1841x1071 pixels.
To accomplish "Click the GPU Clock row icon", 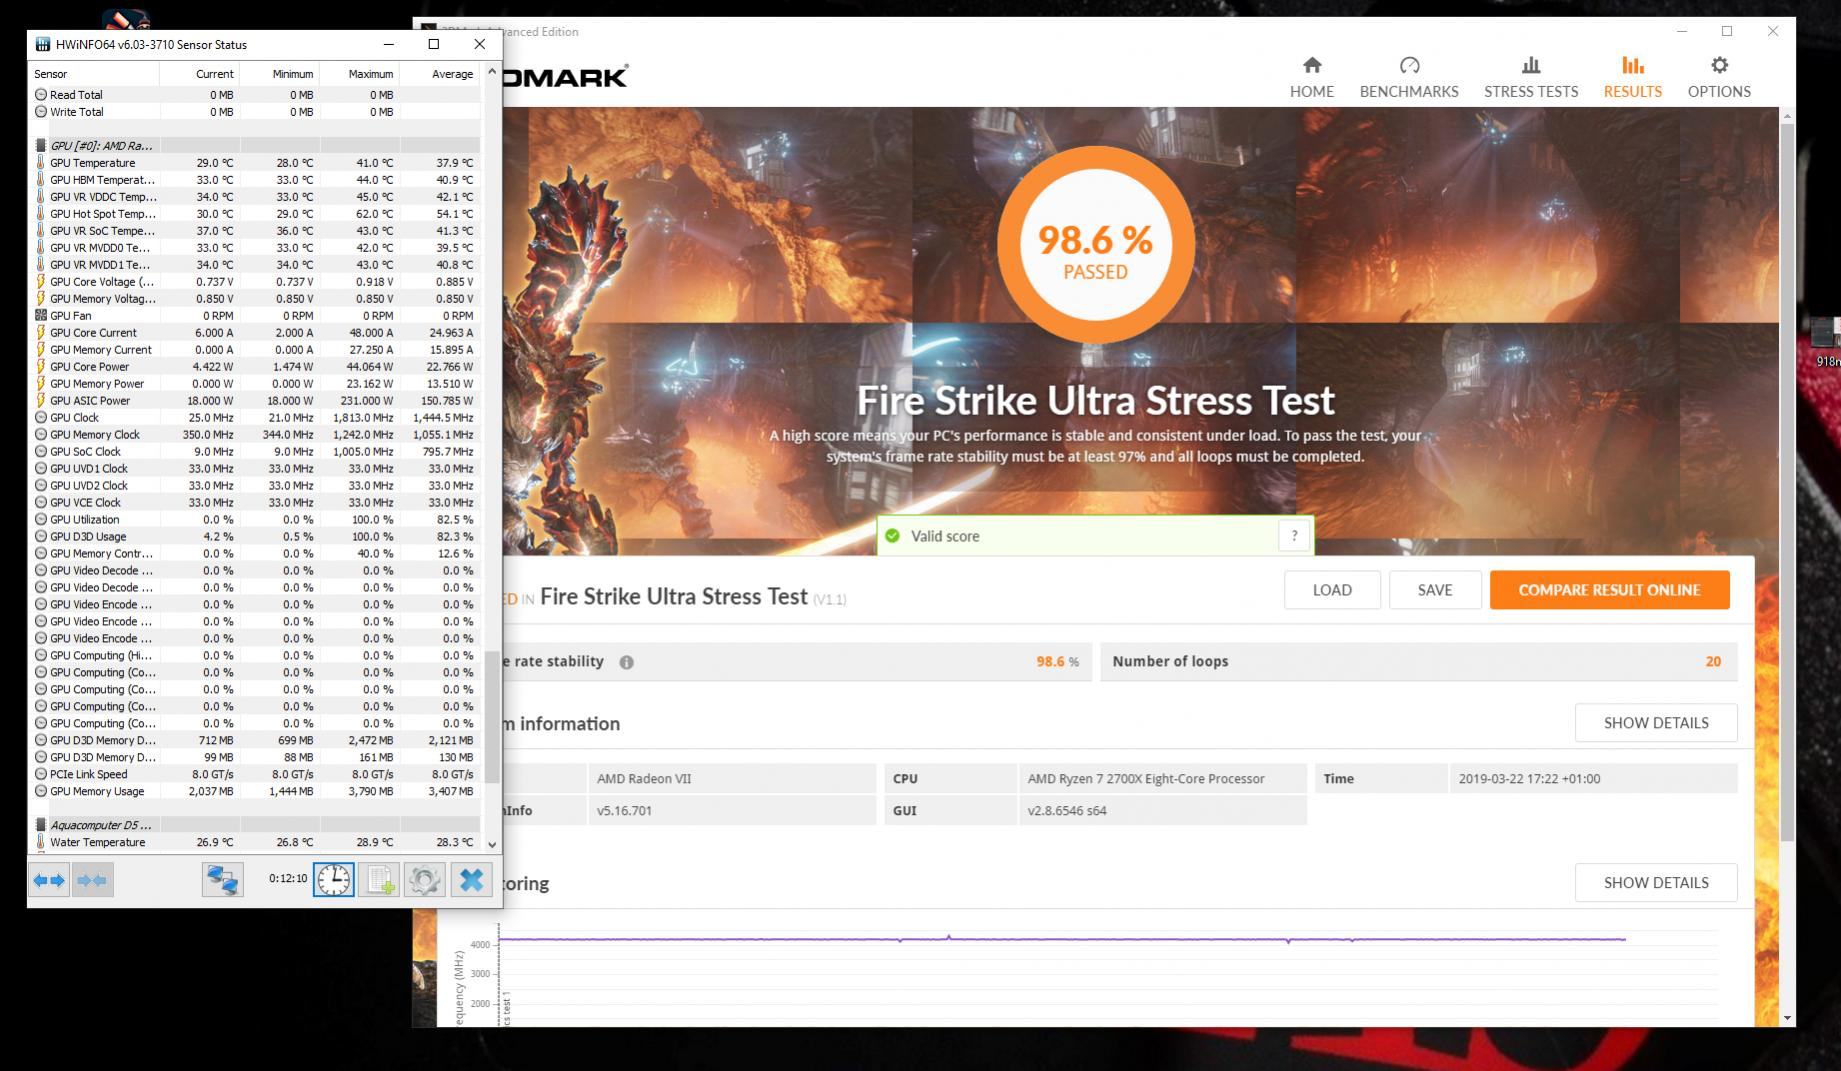I will click(41, 418).
